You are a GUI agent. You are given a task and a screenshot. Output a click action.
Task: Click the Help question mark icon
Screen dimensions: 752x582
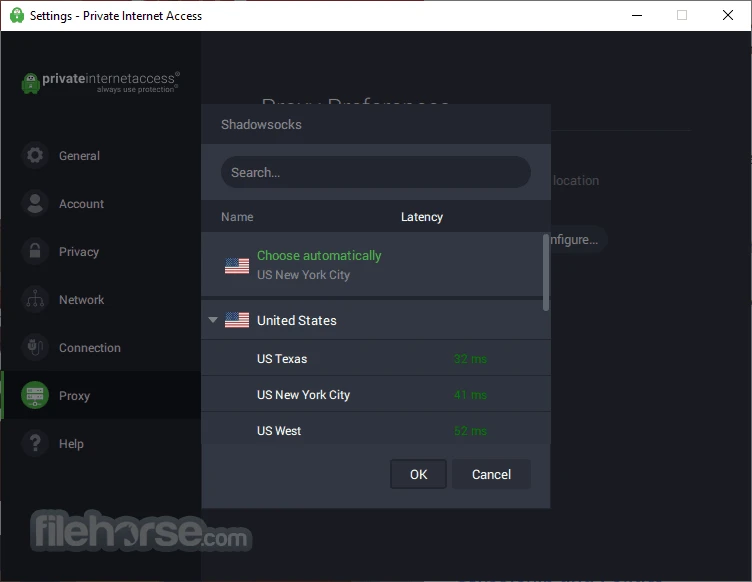coord(35,443)
